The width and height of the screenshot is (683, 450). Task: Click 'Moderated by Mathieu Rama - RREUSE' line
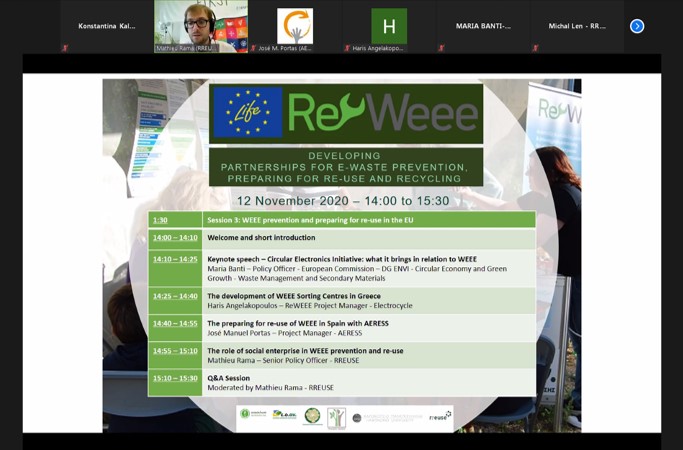coord(270,388)
